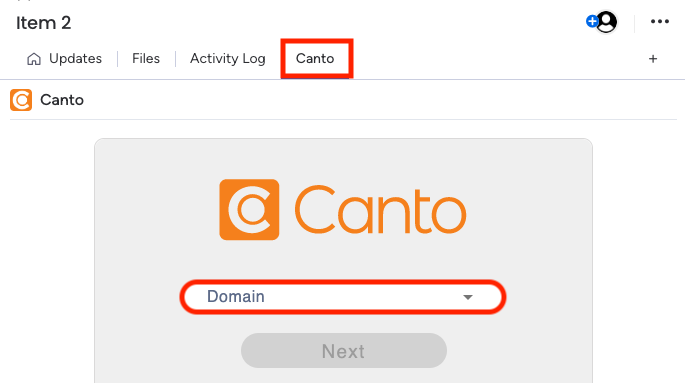Add a new view with the plus icon
Viewport: 685px width, 383px height.
point(653,59)
